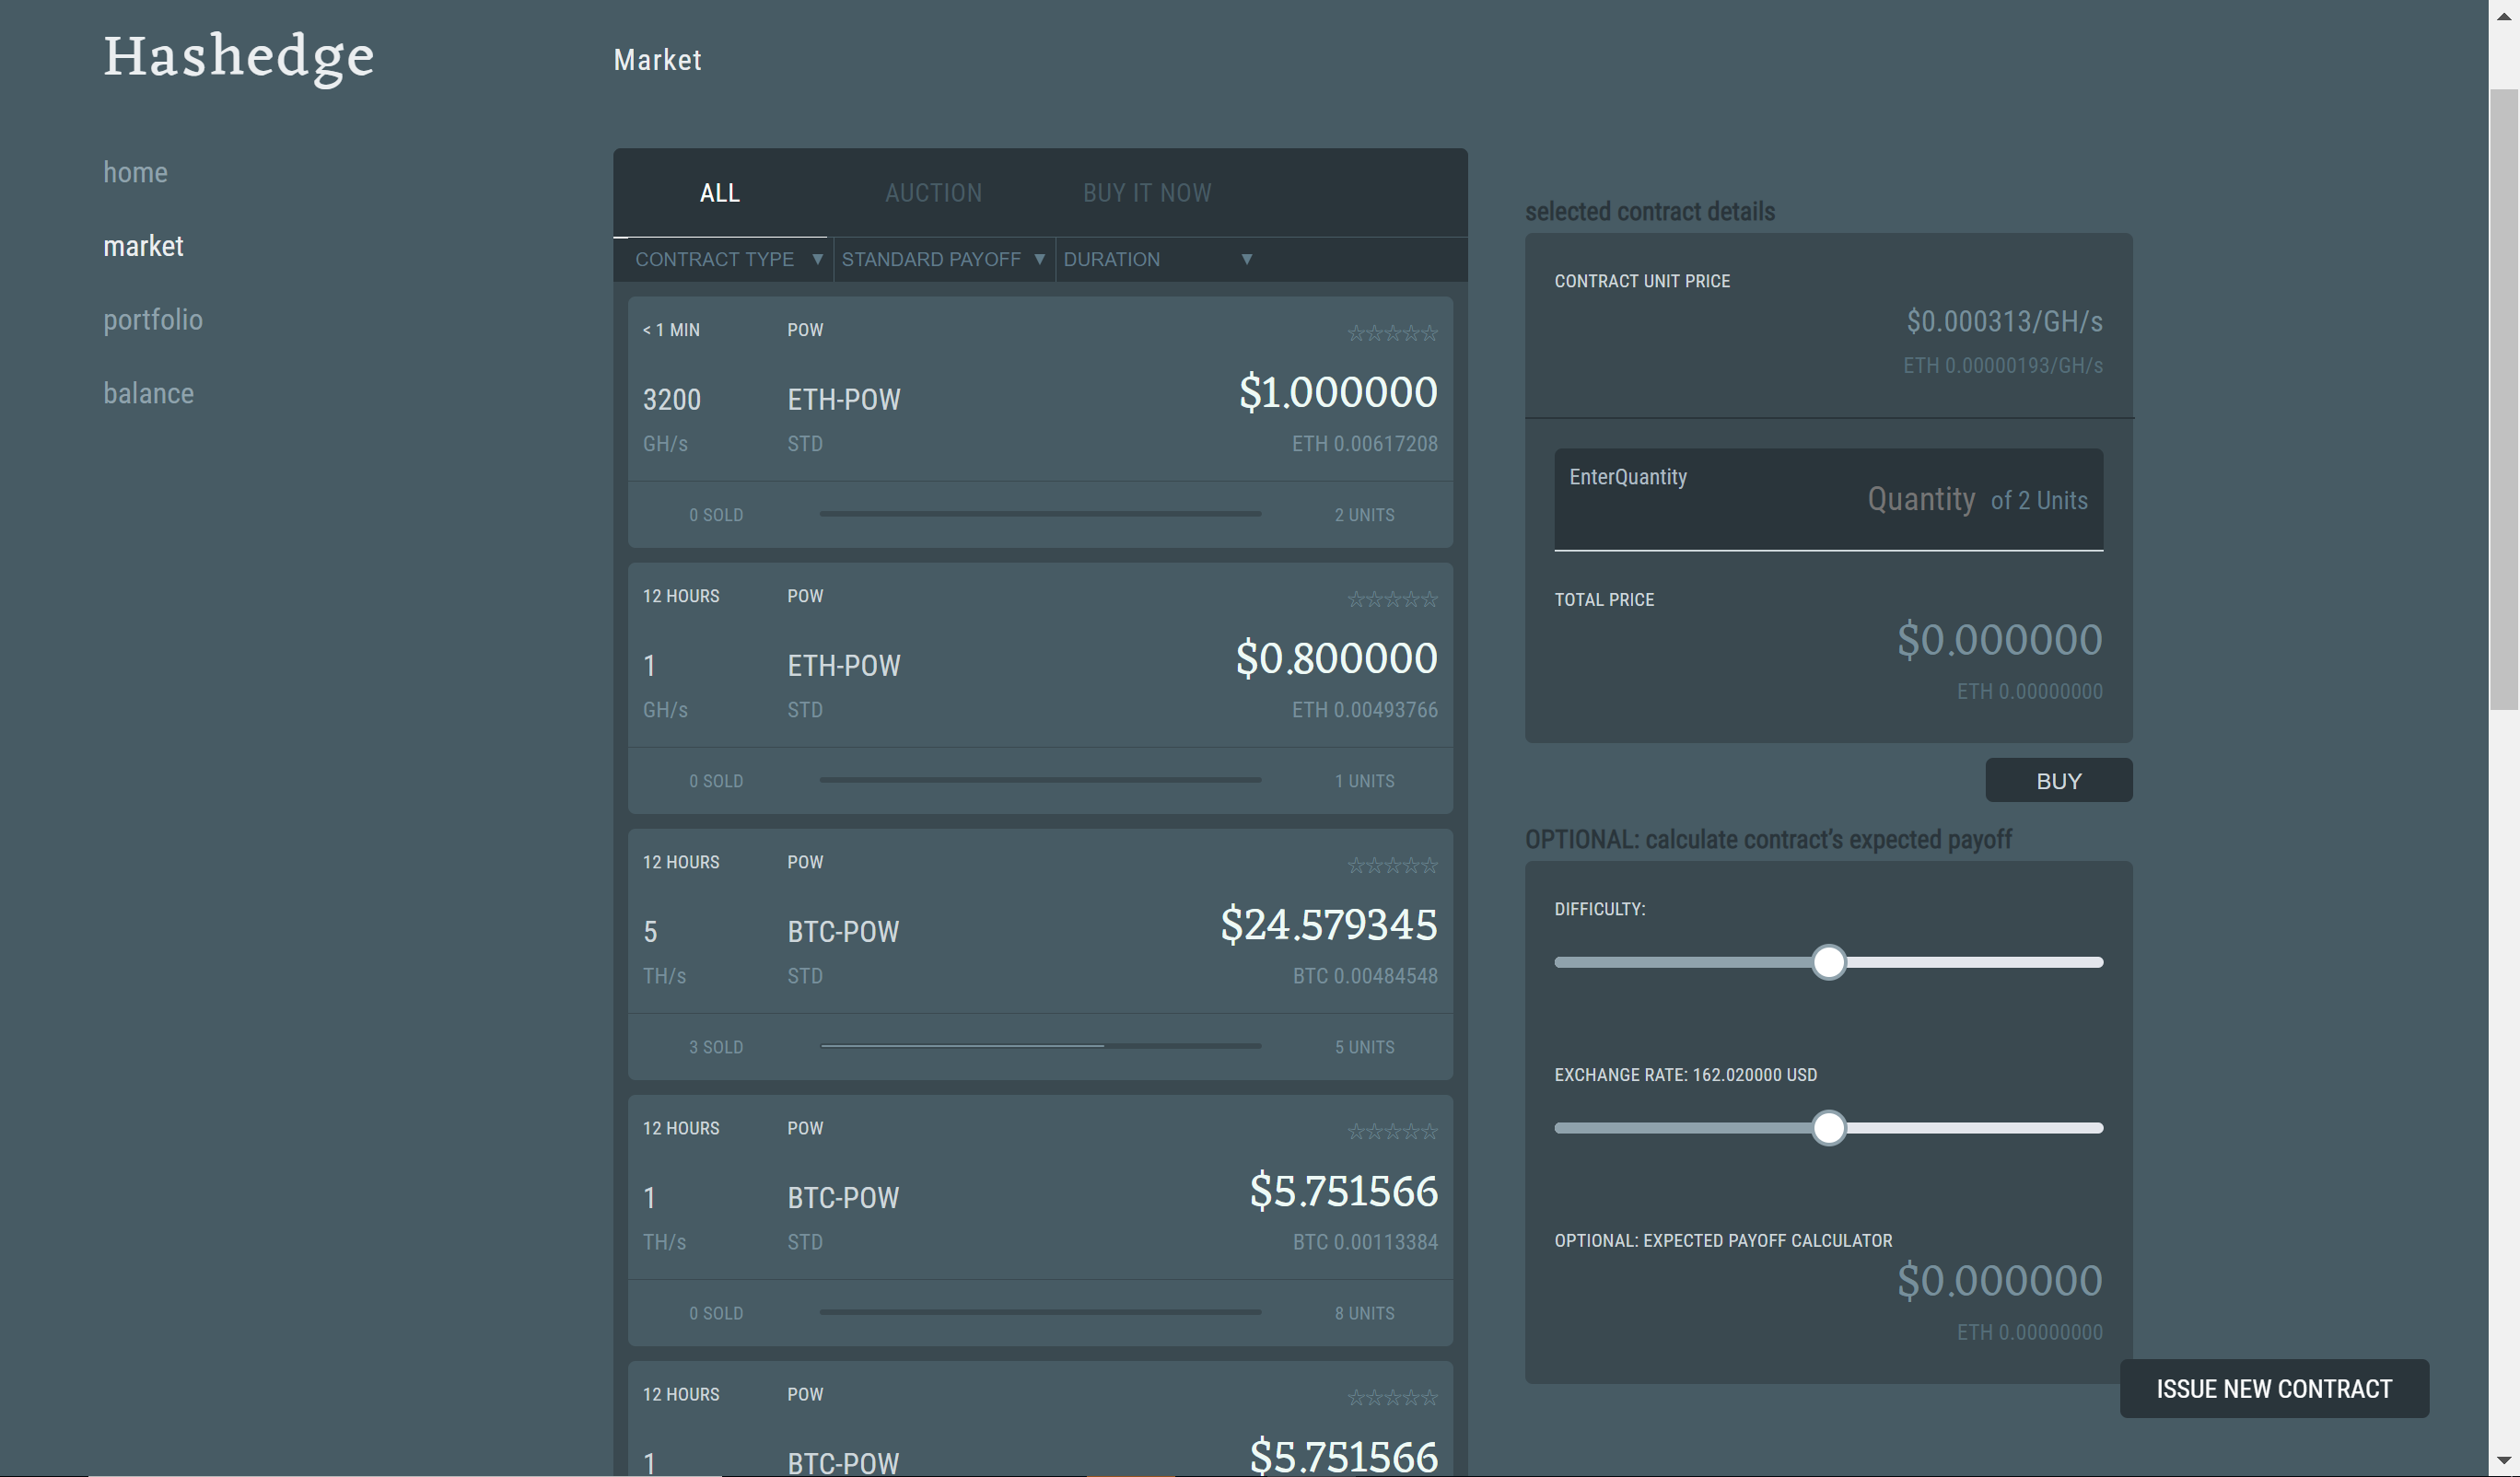
Task: Click star rating on $0.800000 ETH-POW contract
Action: [x=1392, y=599]
